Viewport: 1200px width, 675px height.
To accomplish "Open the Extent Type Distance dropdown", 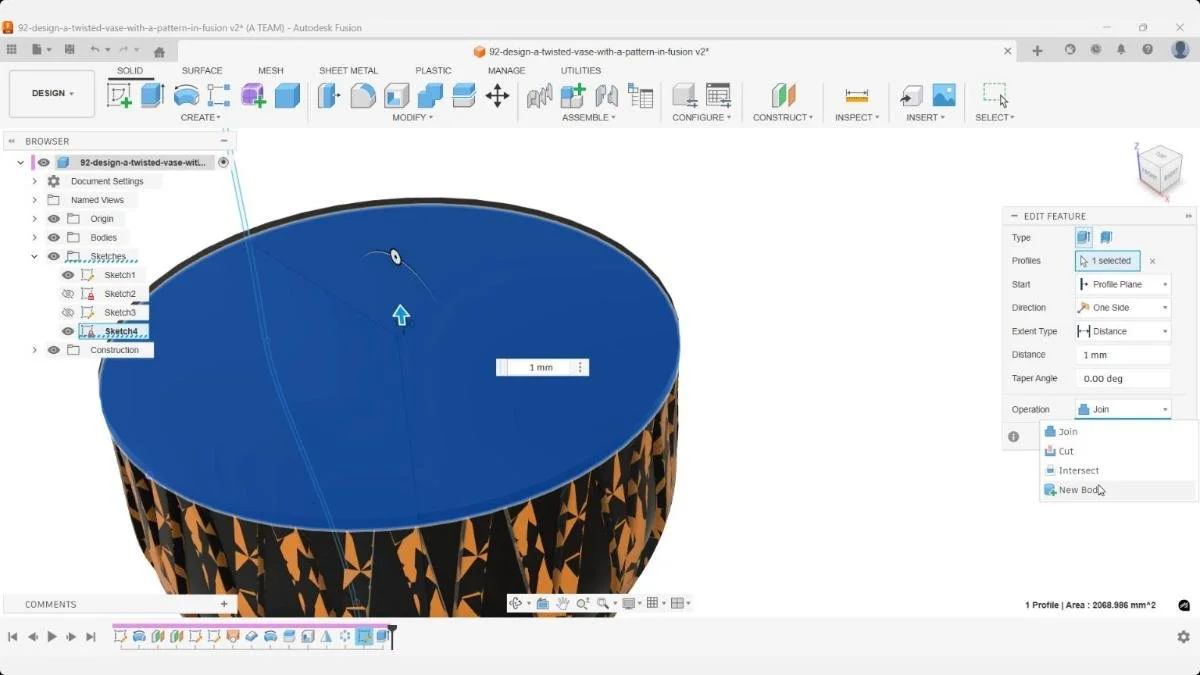I will [1123, 331].
